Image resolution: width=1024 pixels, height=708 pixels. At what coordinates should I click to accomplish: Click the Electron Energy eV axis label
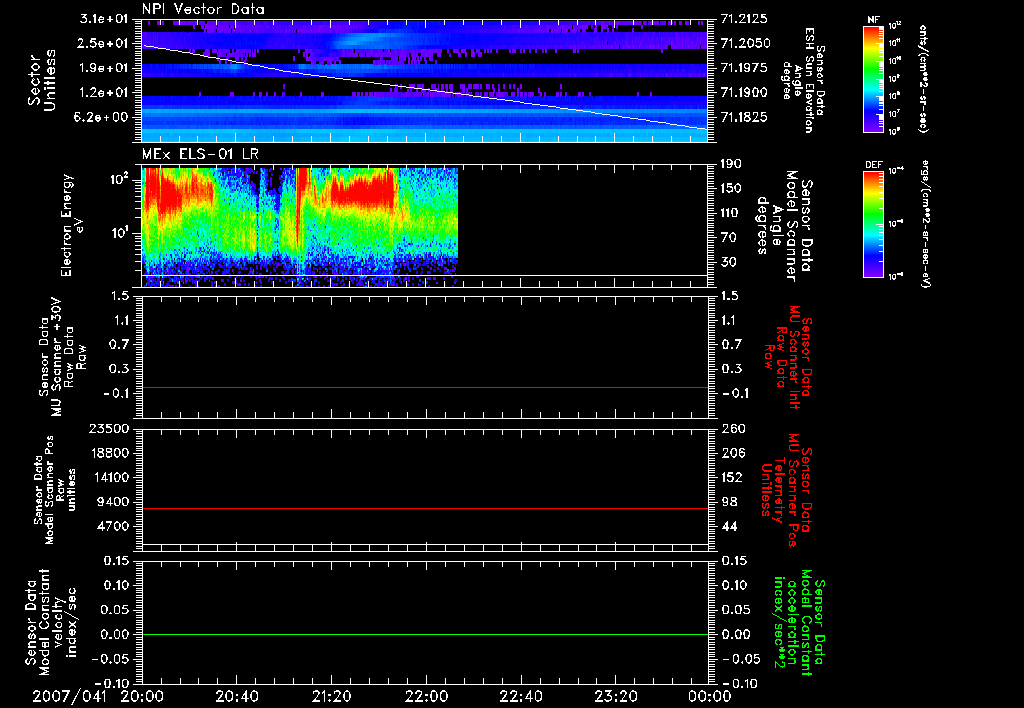(x=72, y=225)
